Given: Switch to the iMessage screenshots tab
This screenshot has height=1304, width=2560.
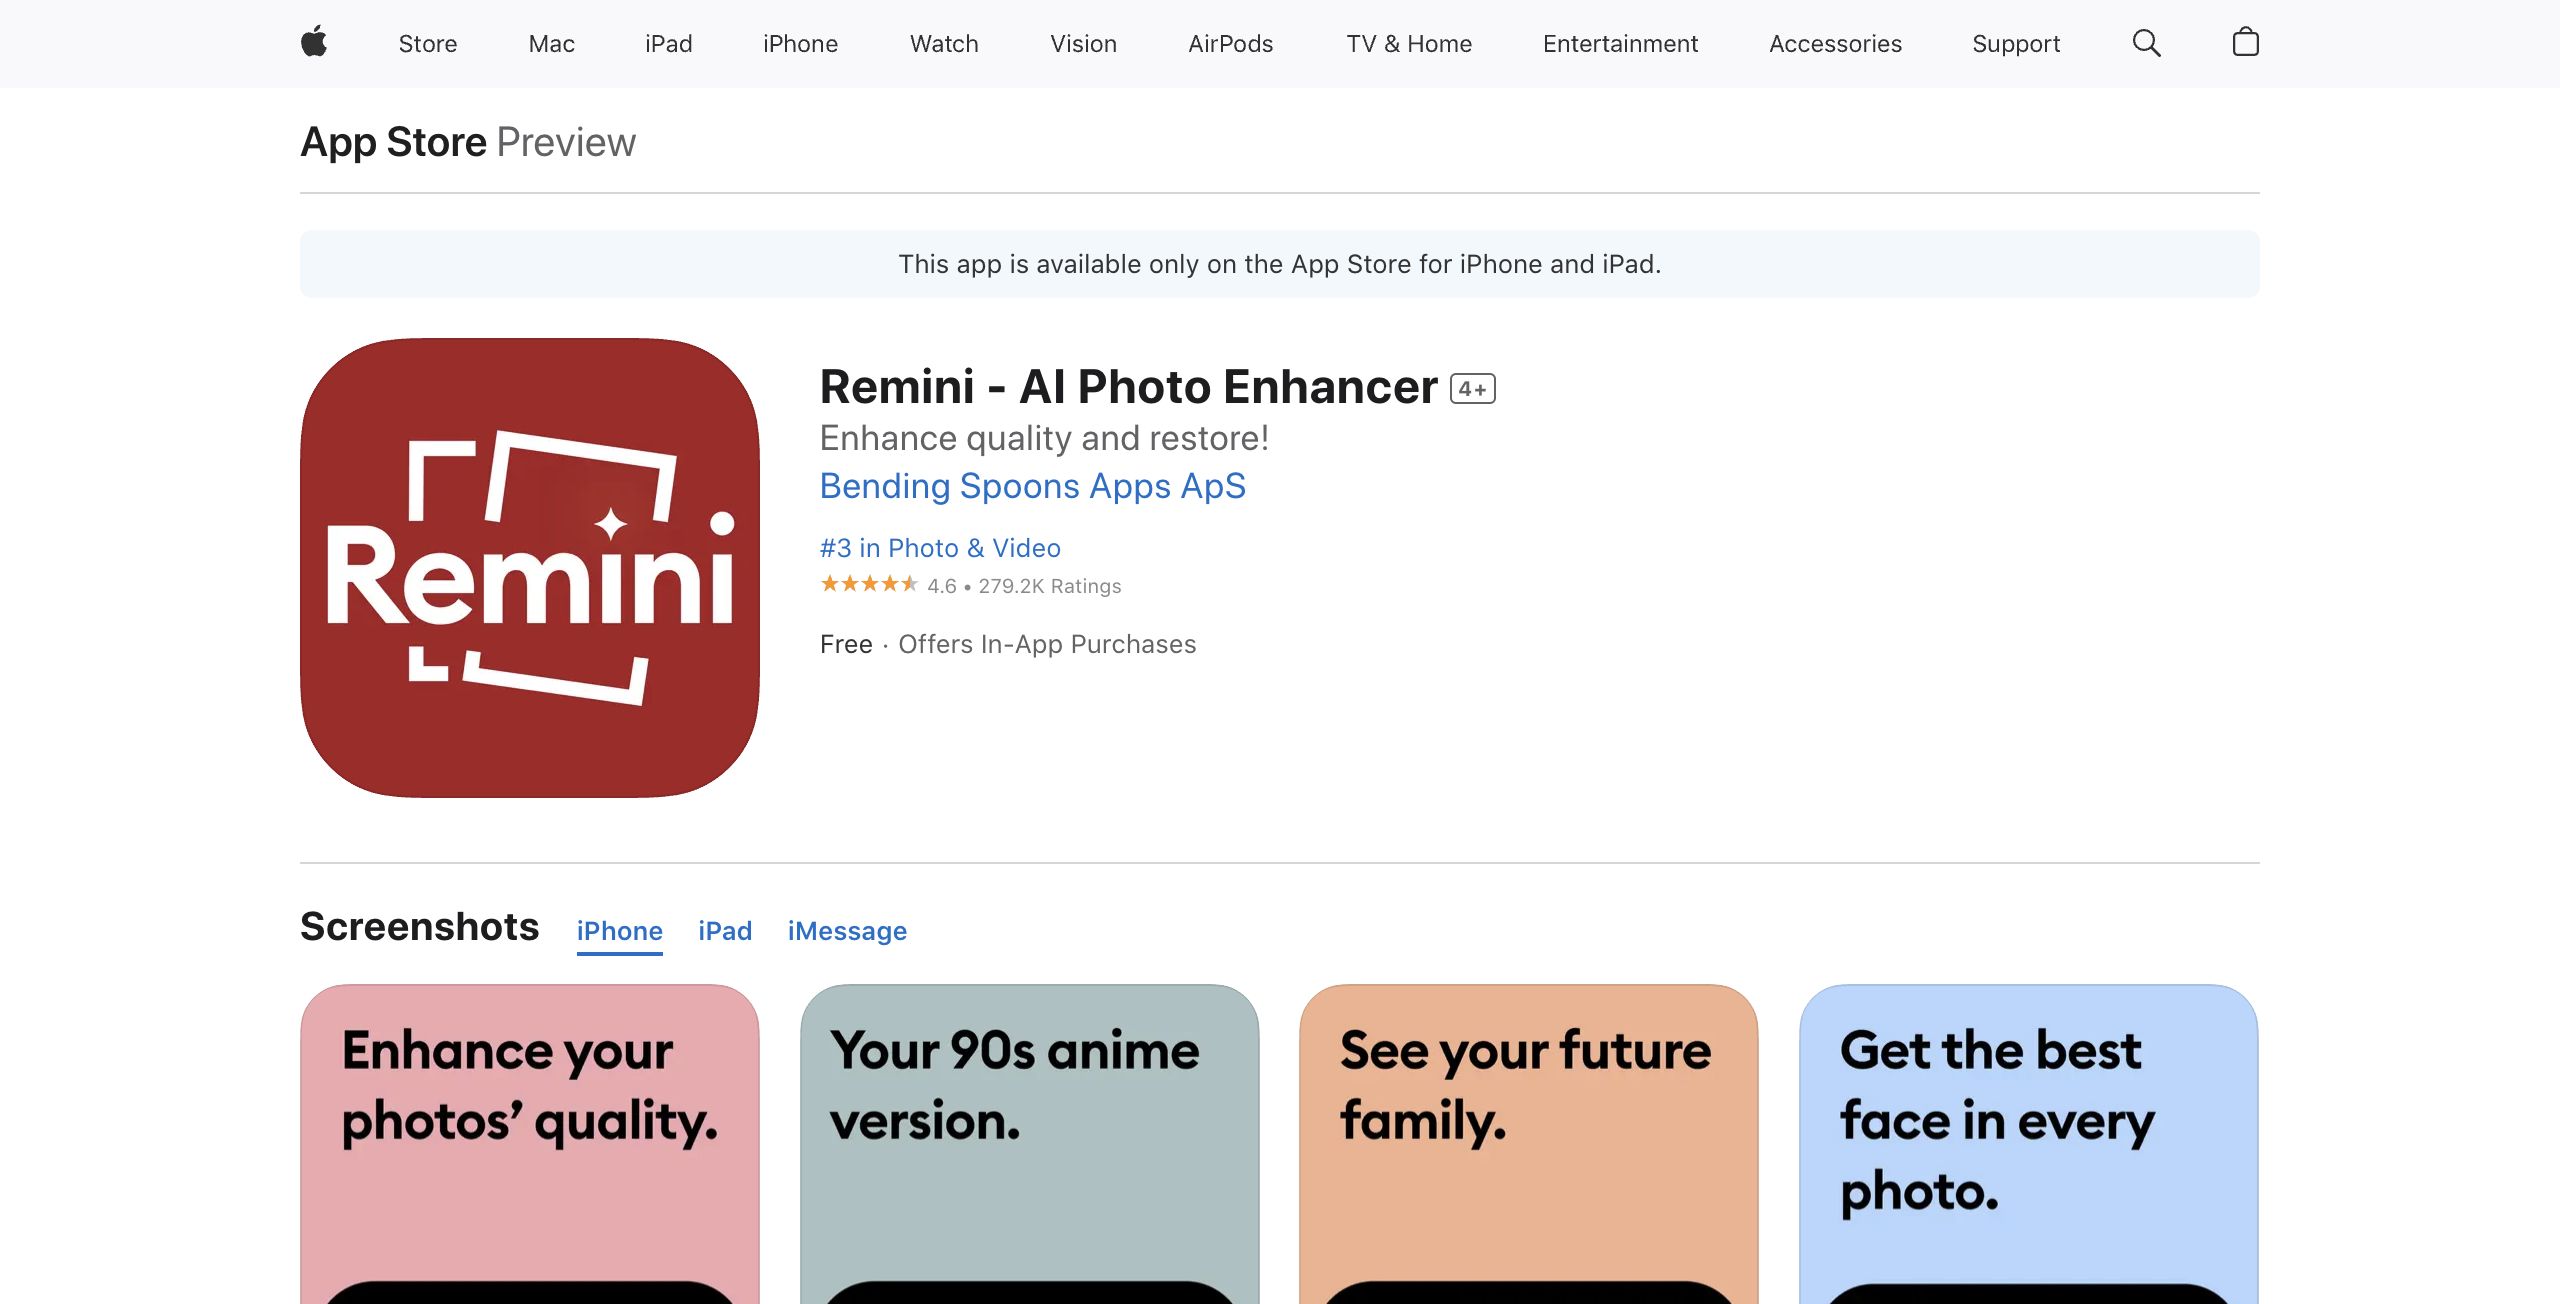Looking at the screenshot, I should coord(847,931).
